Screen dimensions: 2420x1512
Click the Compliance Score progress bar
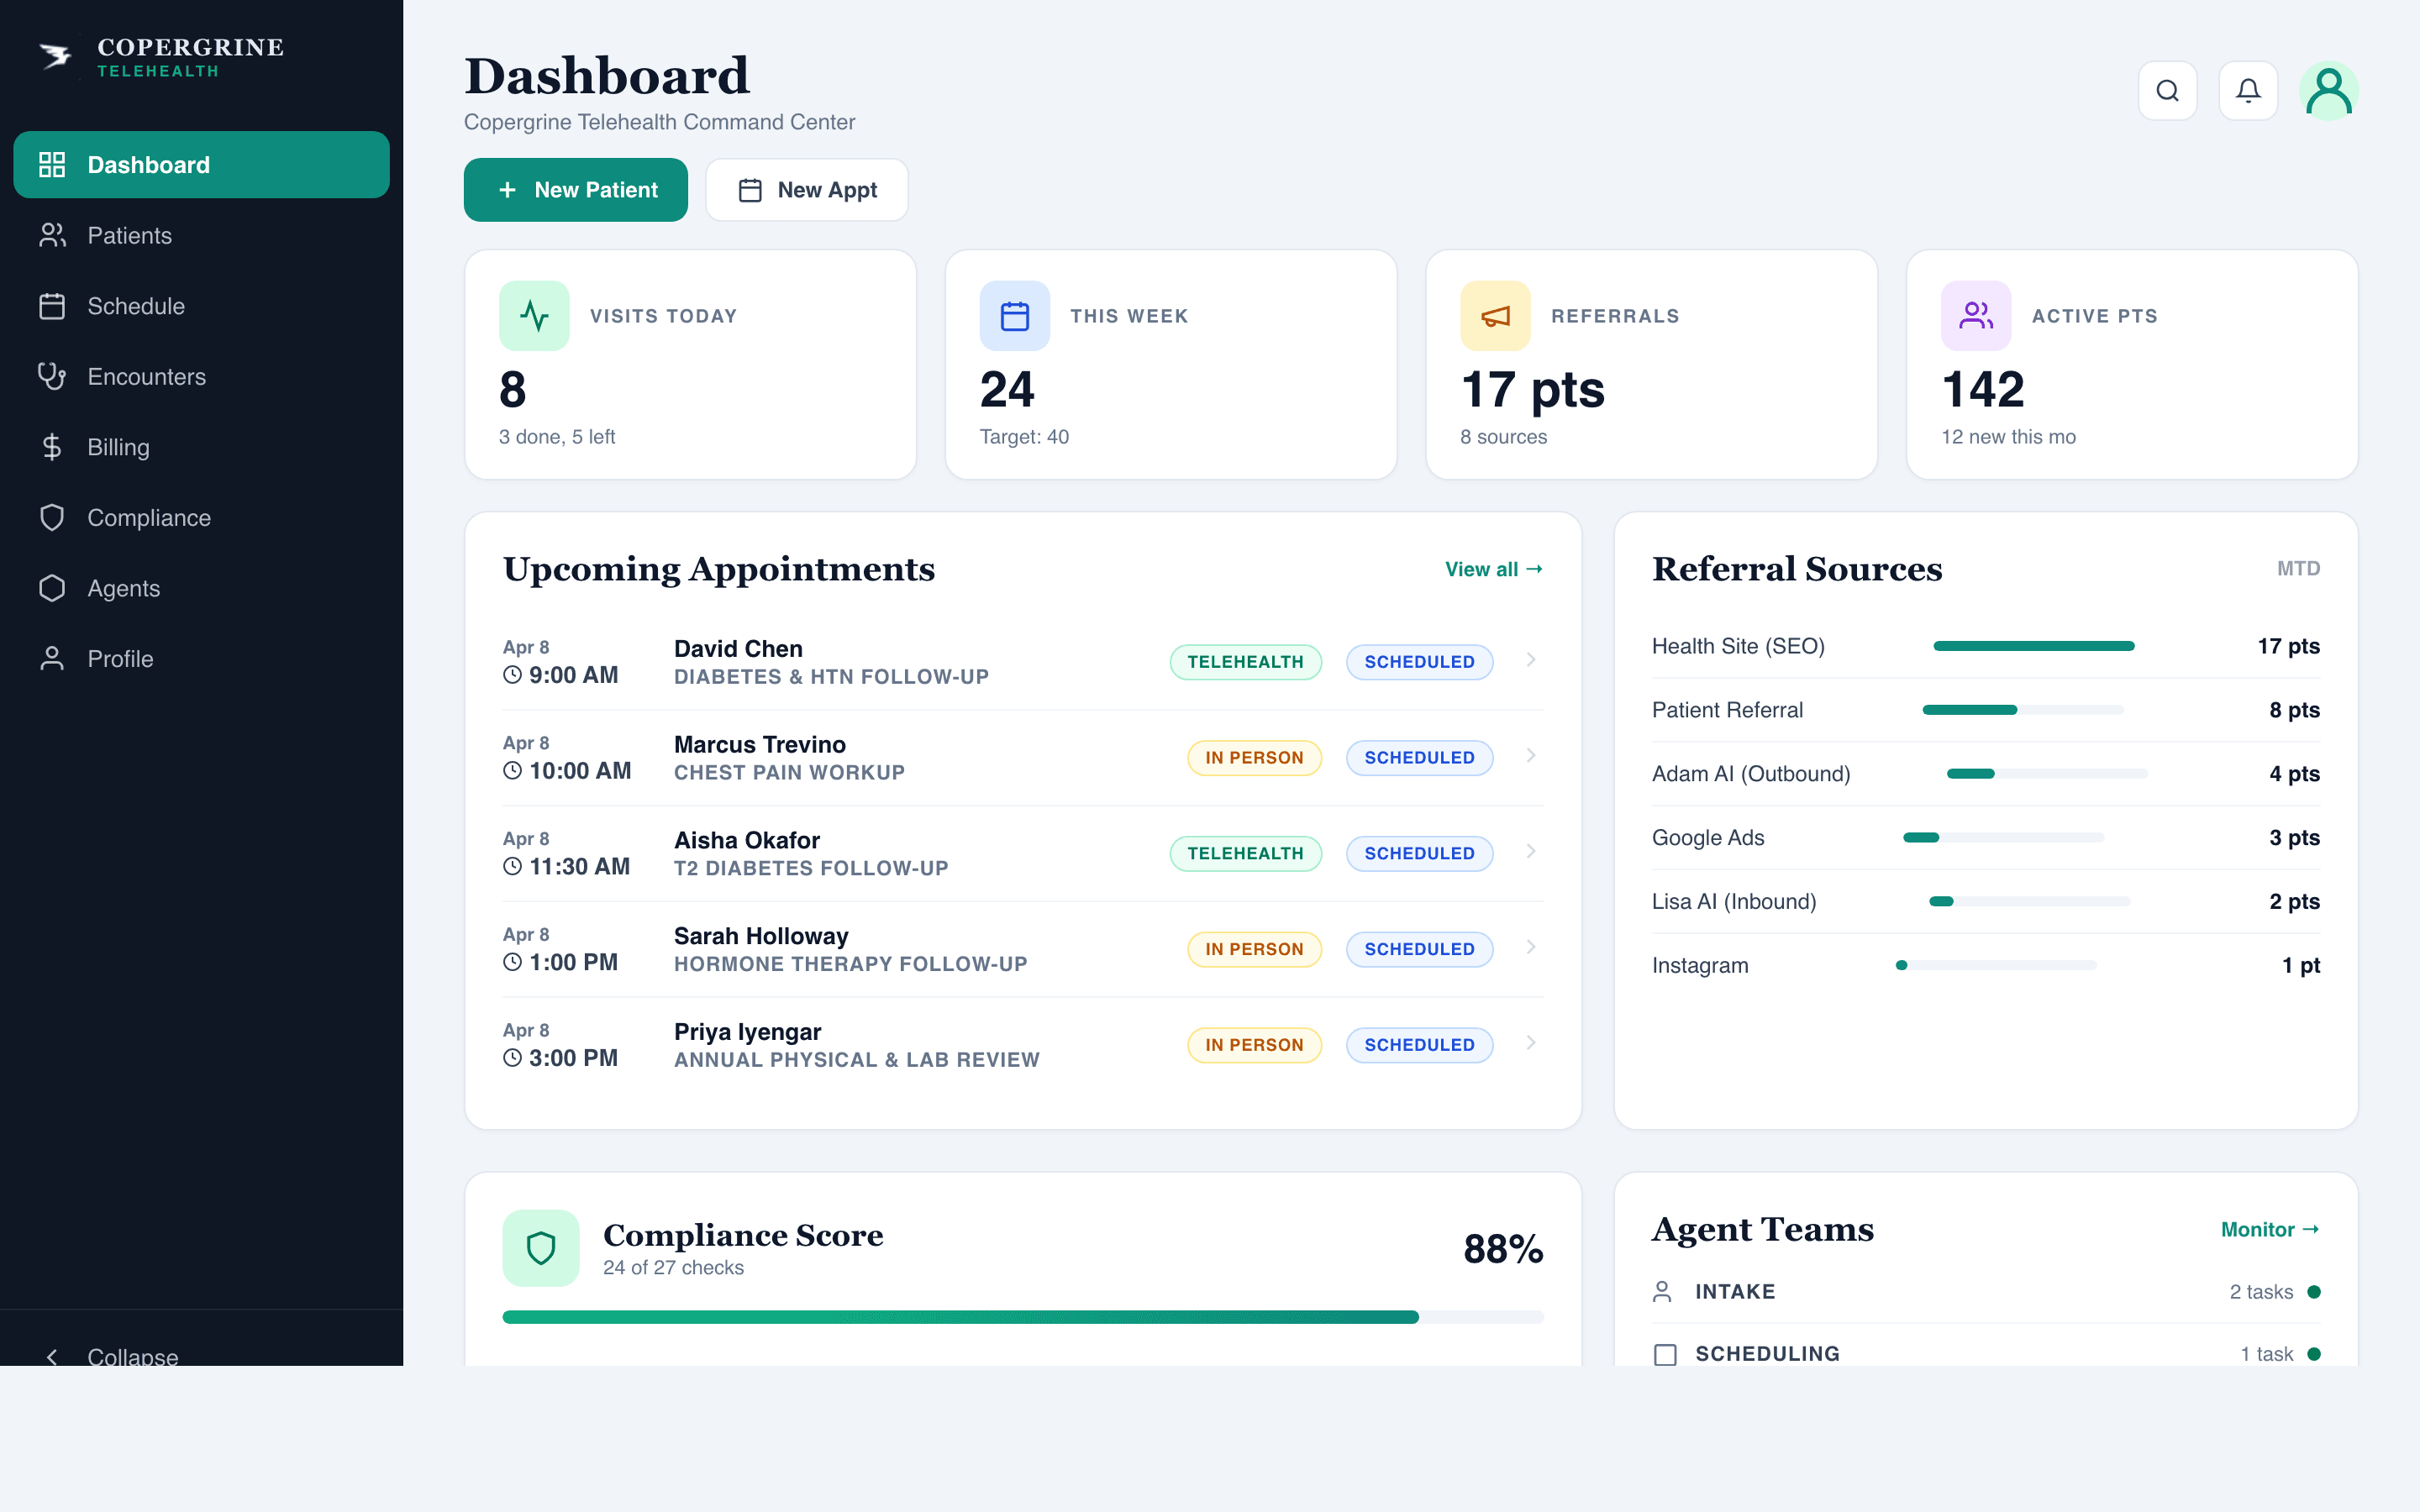(1020, 1317)
